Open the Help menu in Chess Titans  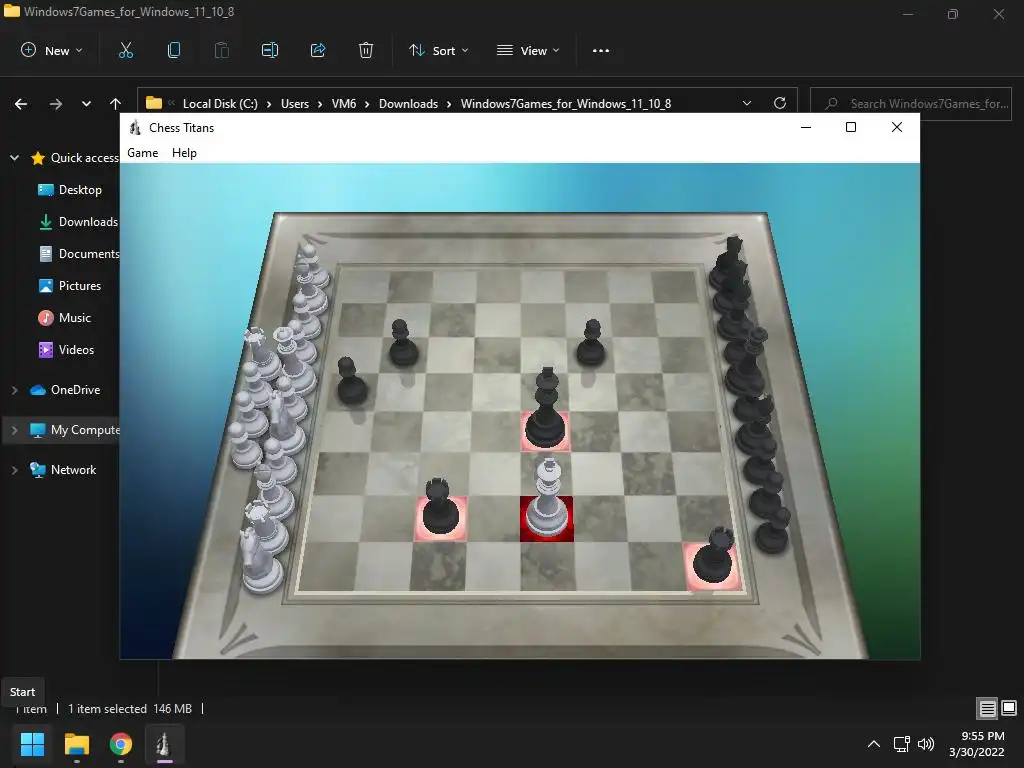[x=184, y=153]
